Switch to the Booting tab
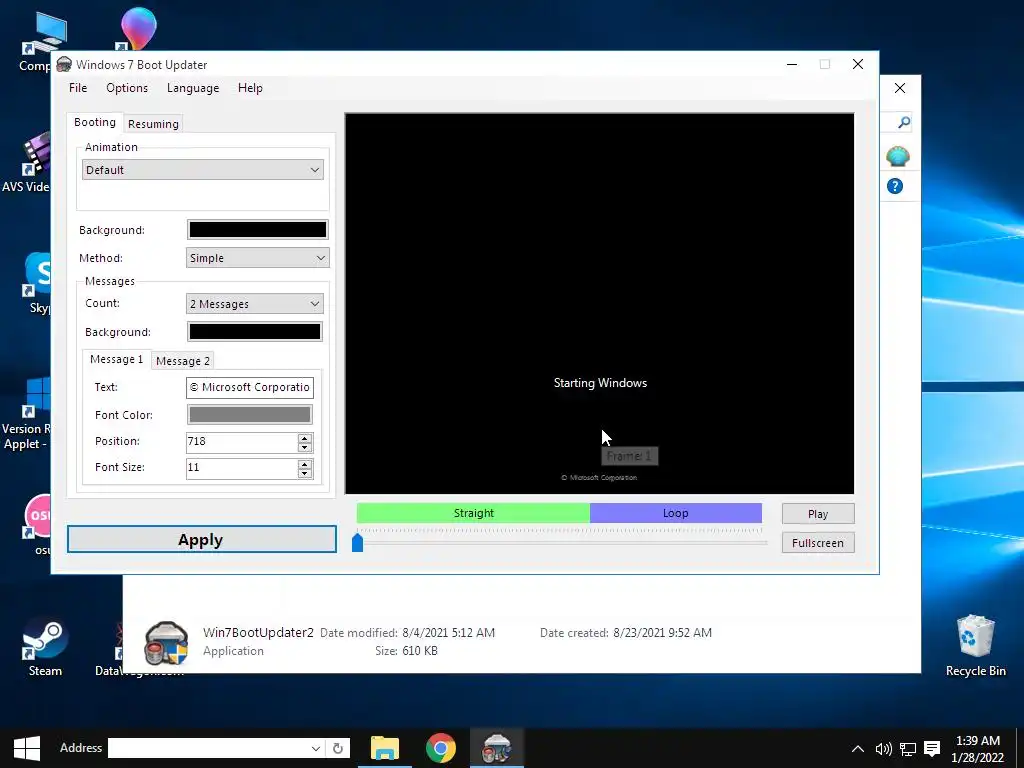1024x768 pixels. [x=95, y=122]
